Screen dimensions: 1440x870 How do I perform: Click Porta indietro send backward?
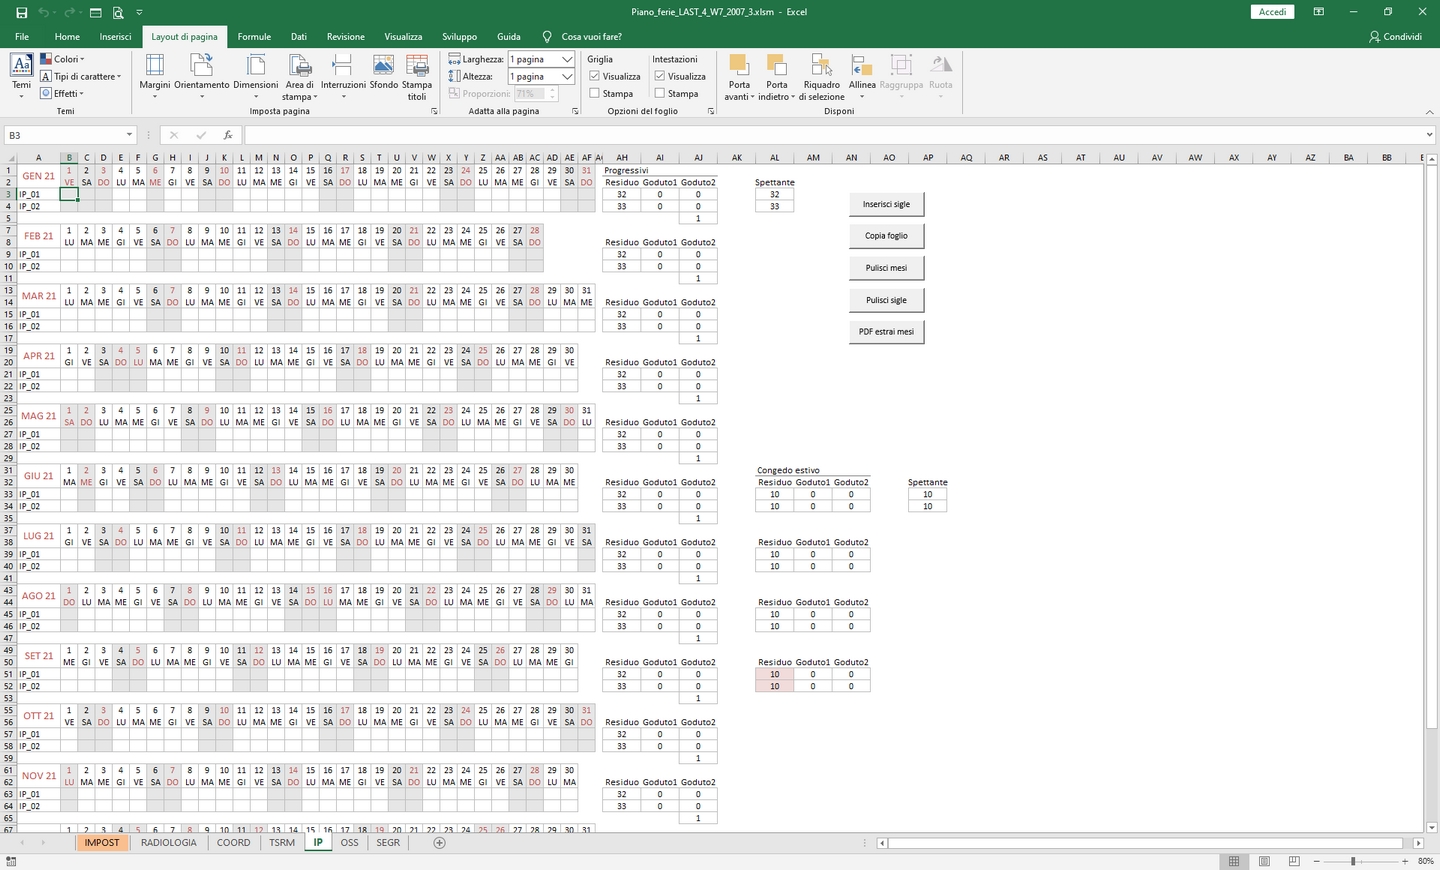pyautogui.click(x=777, y=77)
